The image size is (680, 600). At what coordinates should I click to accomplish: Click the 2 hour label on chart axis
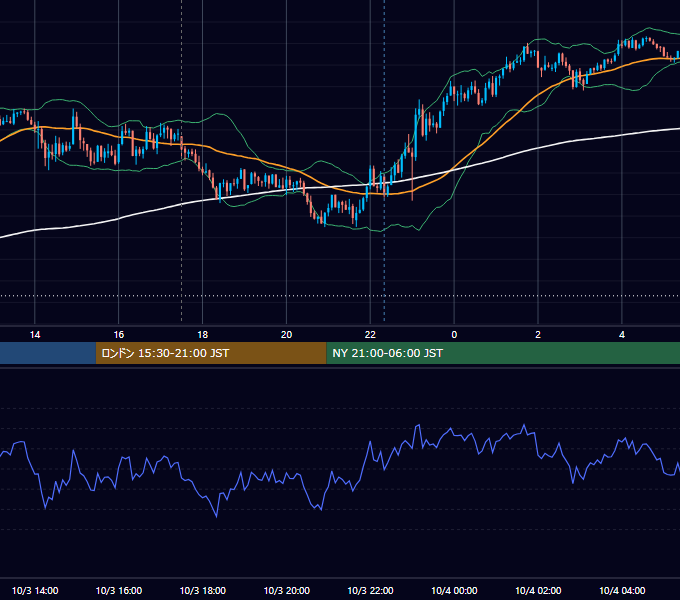point(538,335)
